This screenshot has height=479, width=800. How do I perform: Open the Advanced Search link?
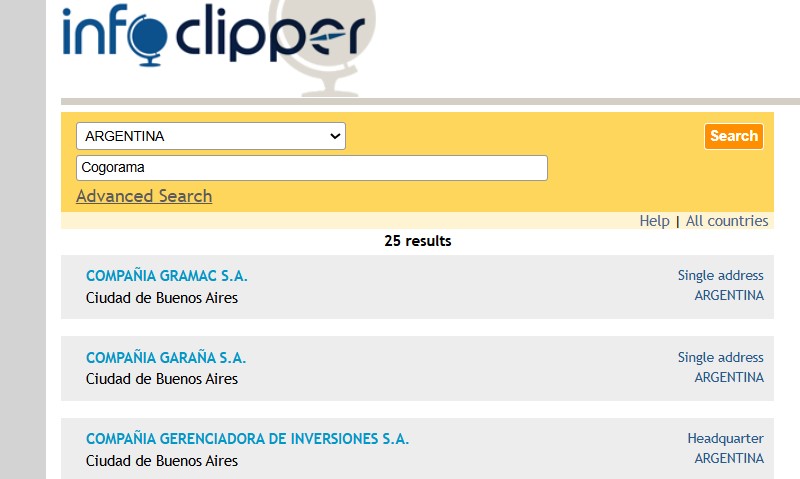144,196
